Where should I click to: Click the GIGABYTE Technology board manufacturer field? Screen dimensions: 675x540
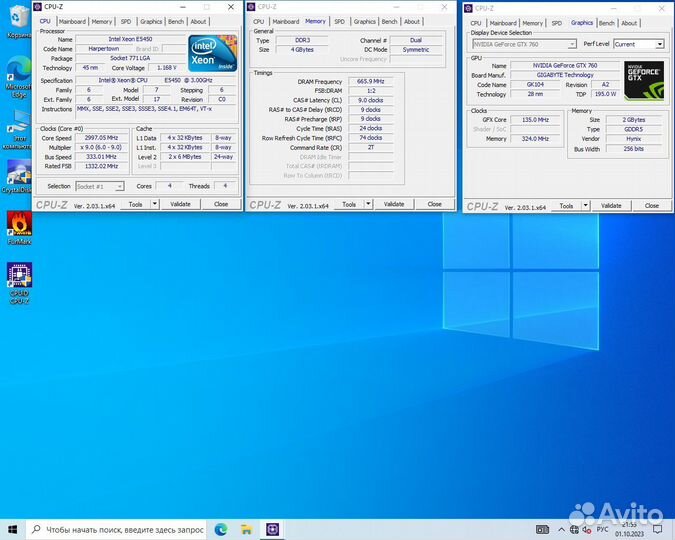[x=565, y=75]
